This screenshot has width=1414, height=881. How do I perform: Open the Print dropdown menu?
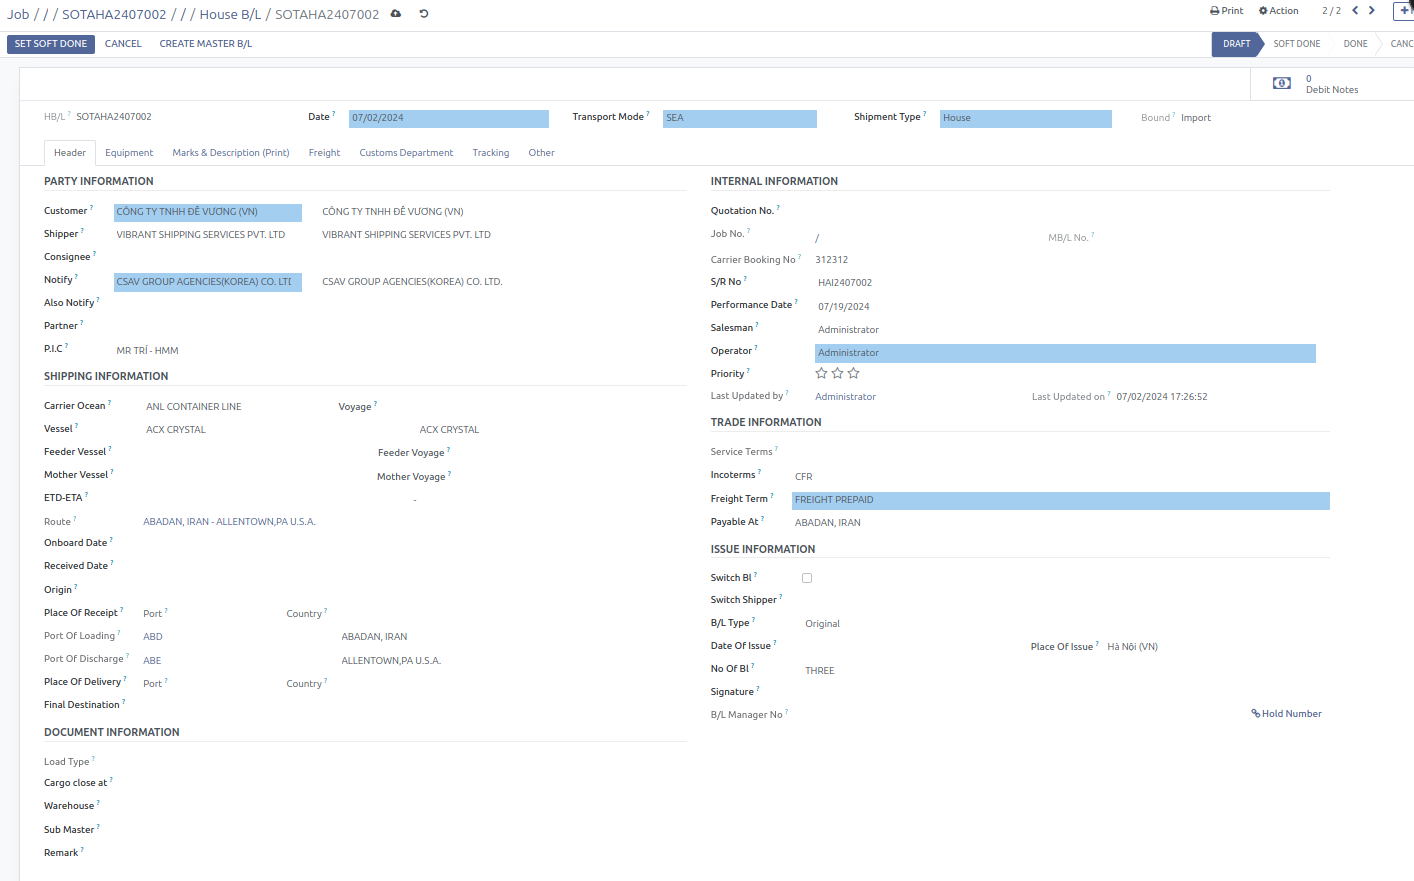(1226, 11)
